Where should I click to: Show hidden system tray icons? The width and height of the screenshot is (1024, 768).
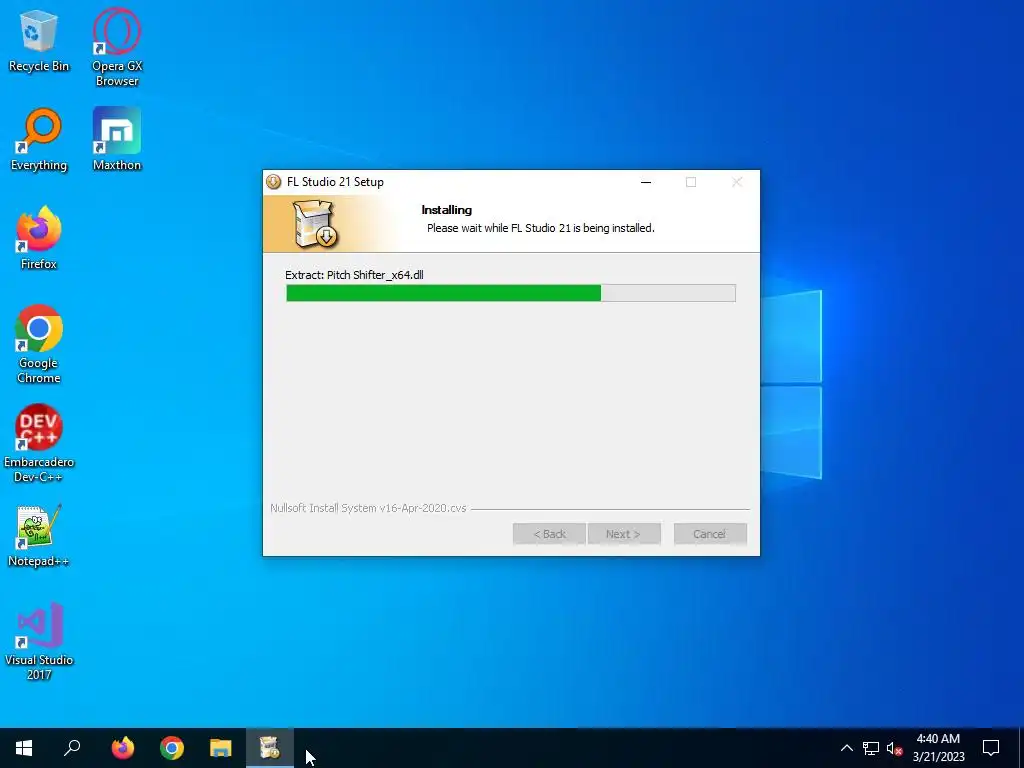pyautogui.click(x=846, y=748)
